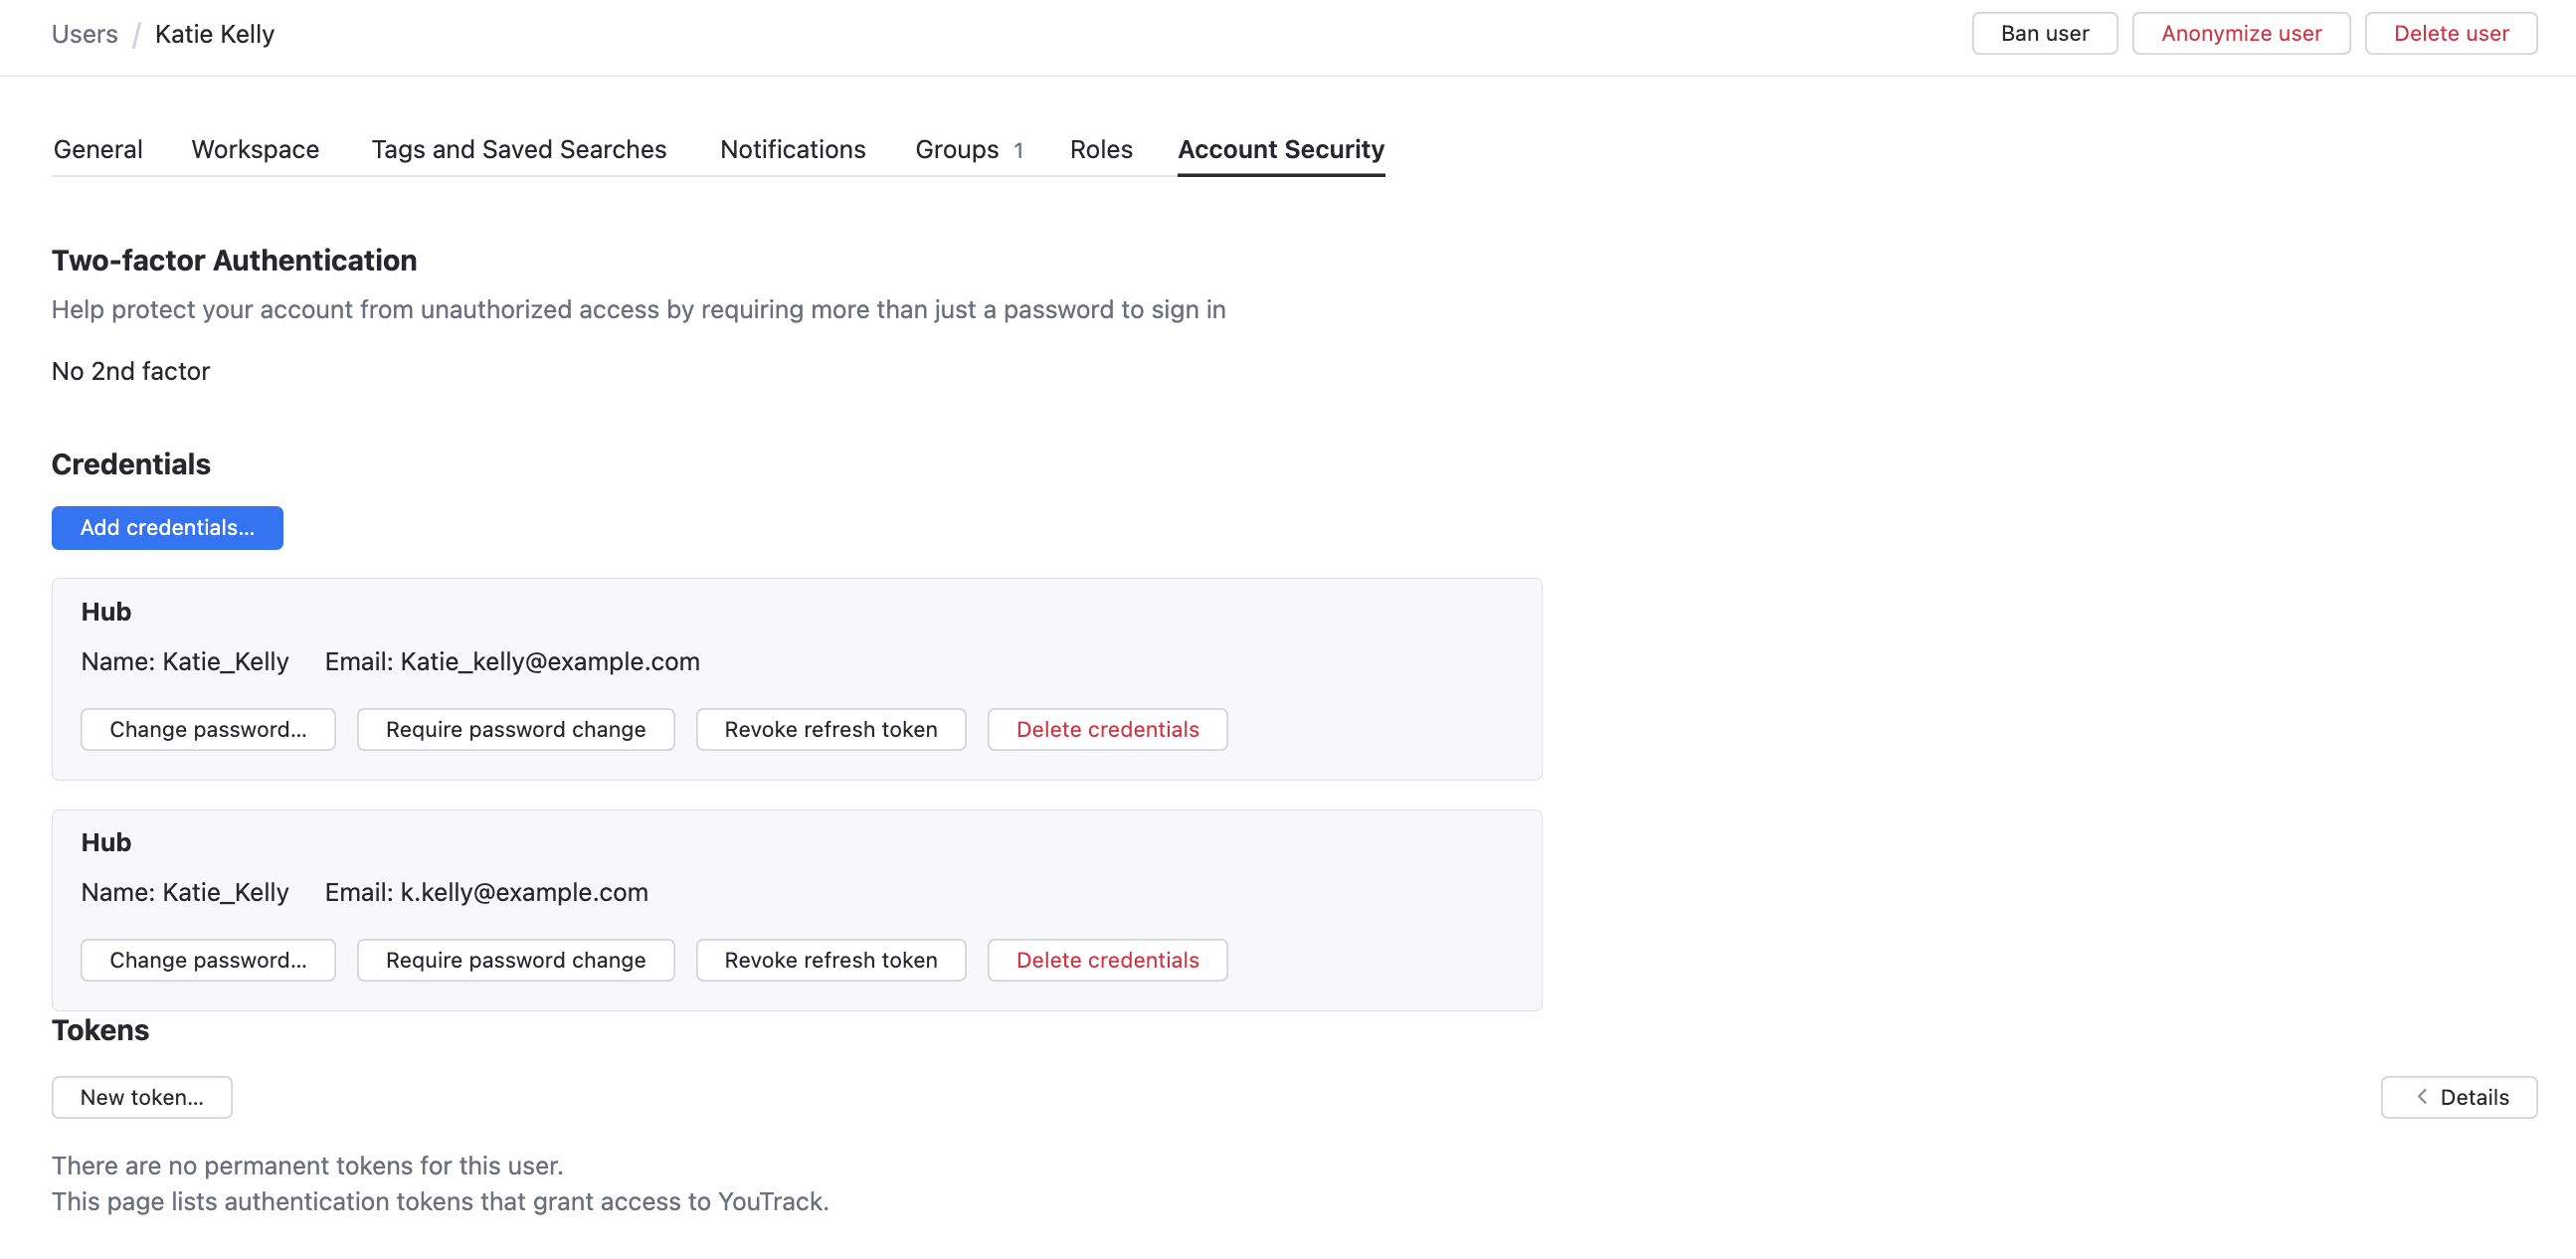Open the Details view
2576x1259 pixels.
pyautogui.click(x=2474, y=1096)
